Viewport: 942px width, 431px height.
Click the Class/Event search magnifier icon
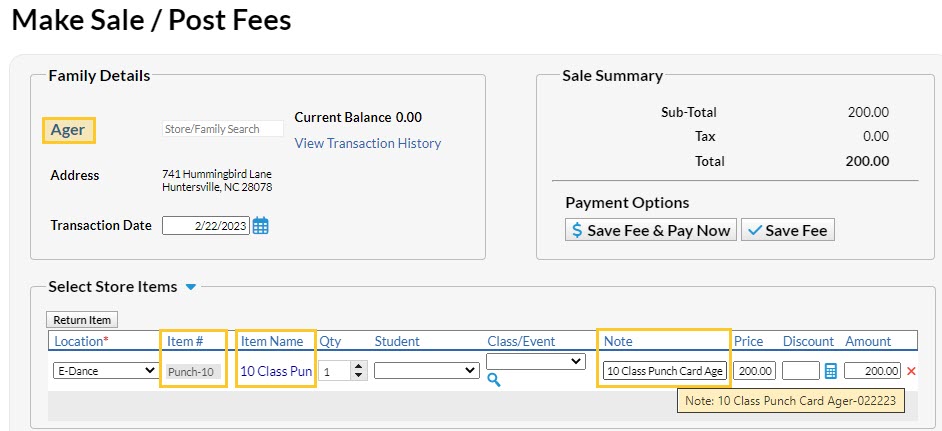coord(493,379)
